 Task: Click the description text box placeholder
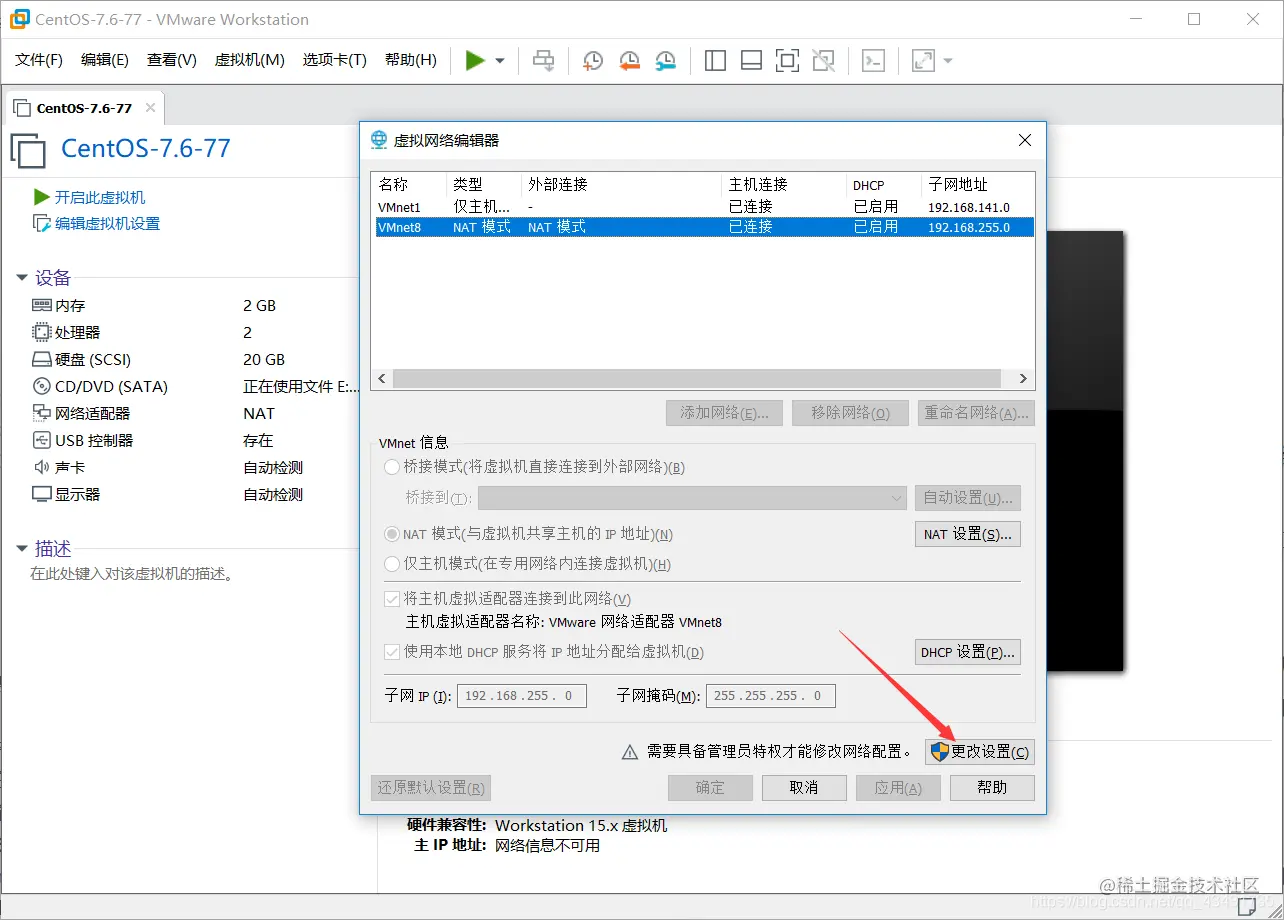[x=131, y=574]
